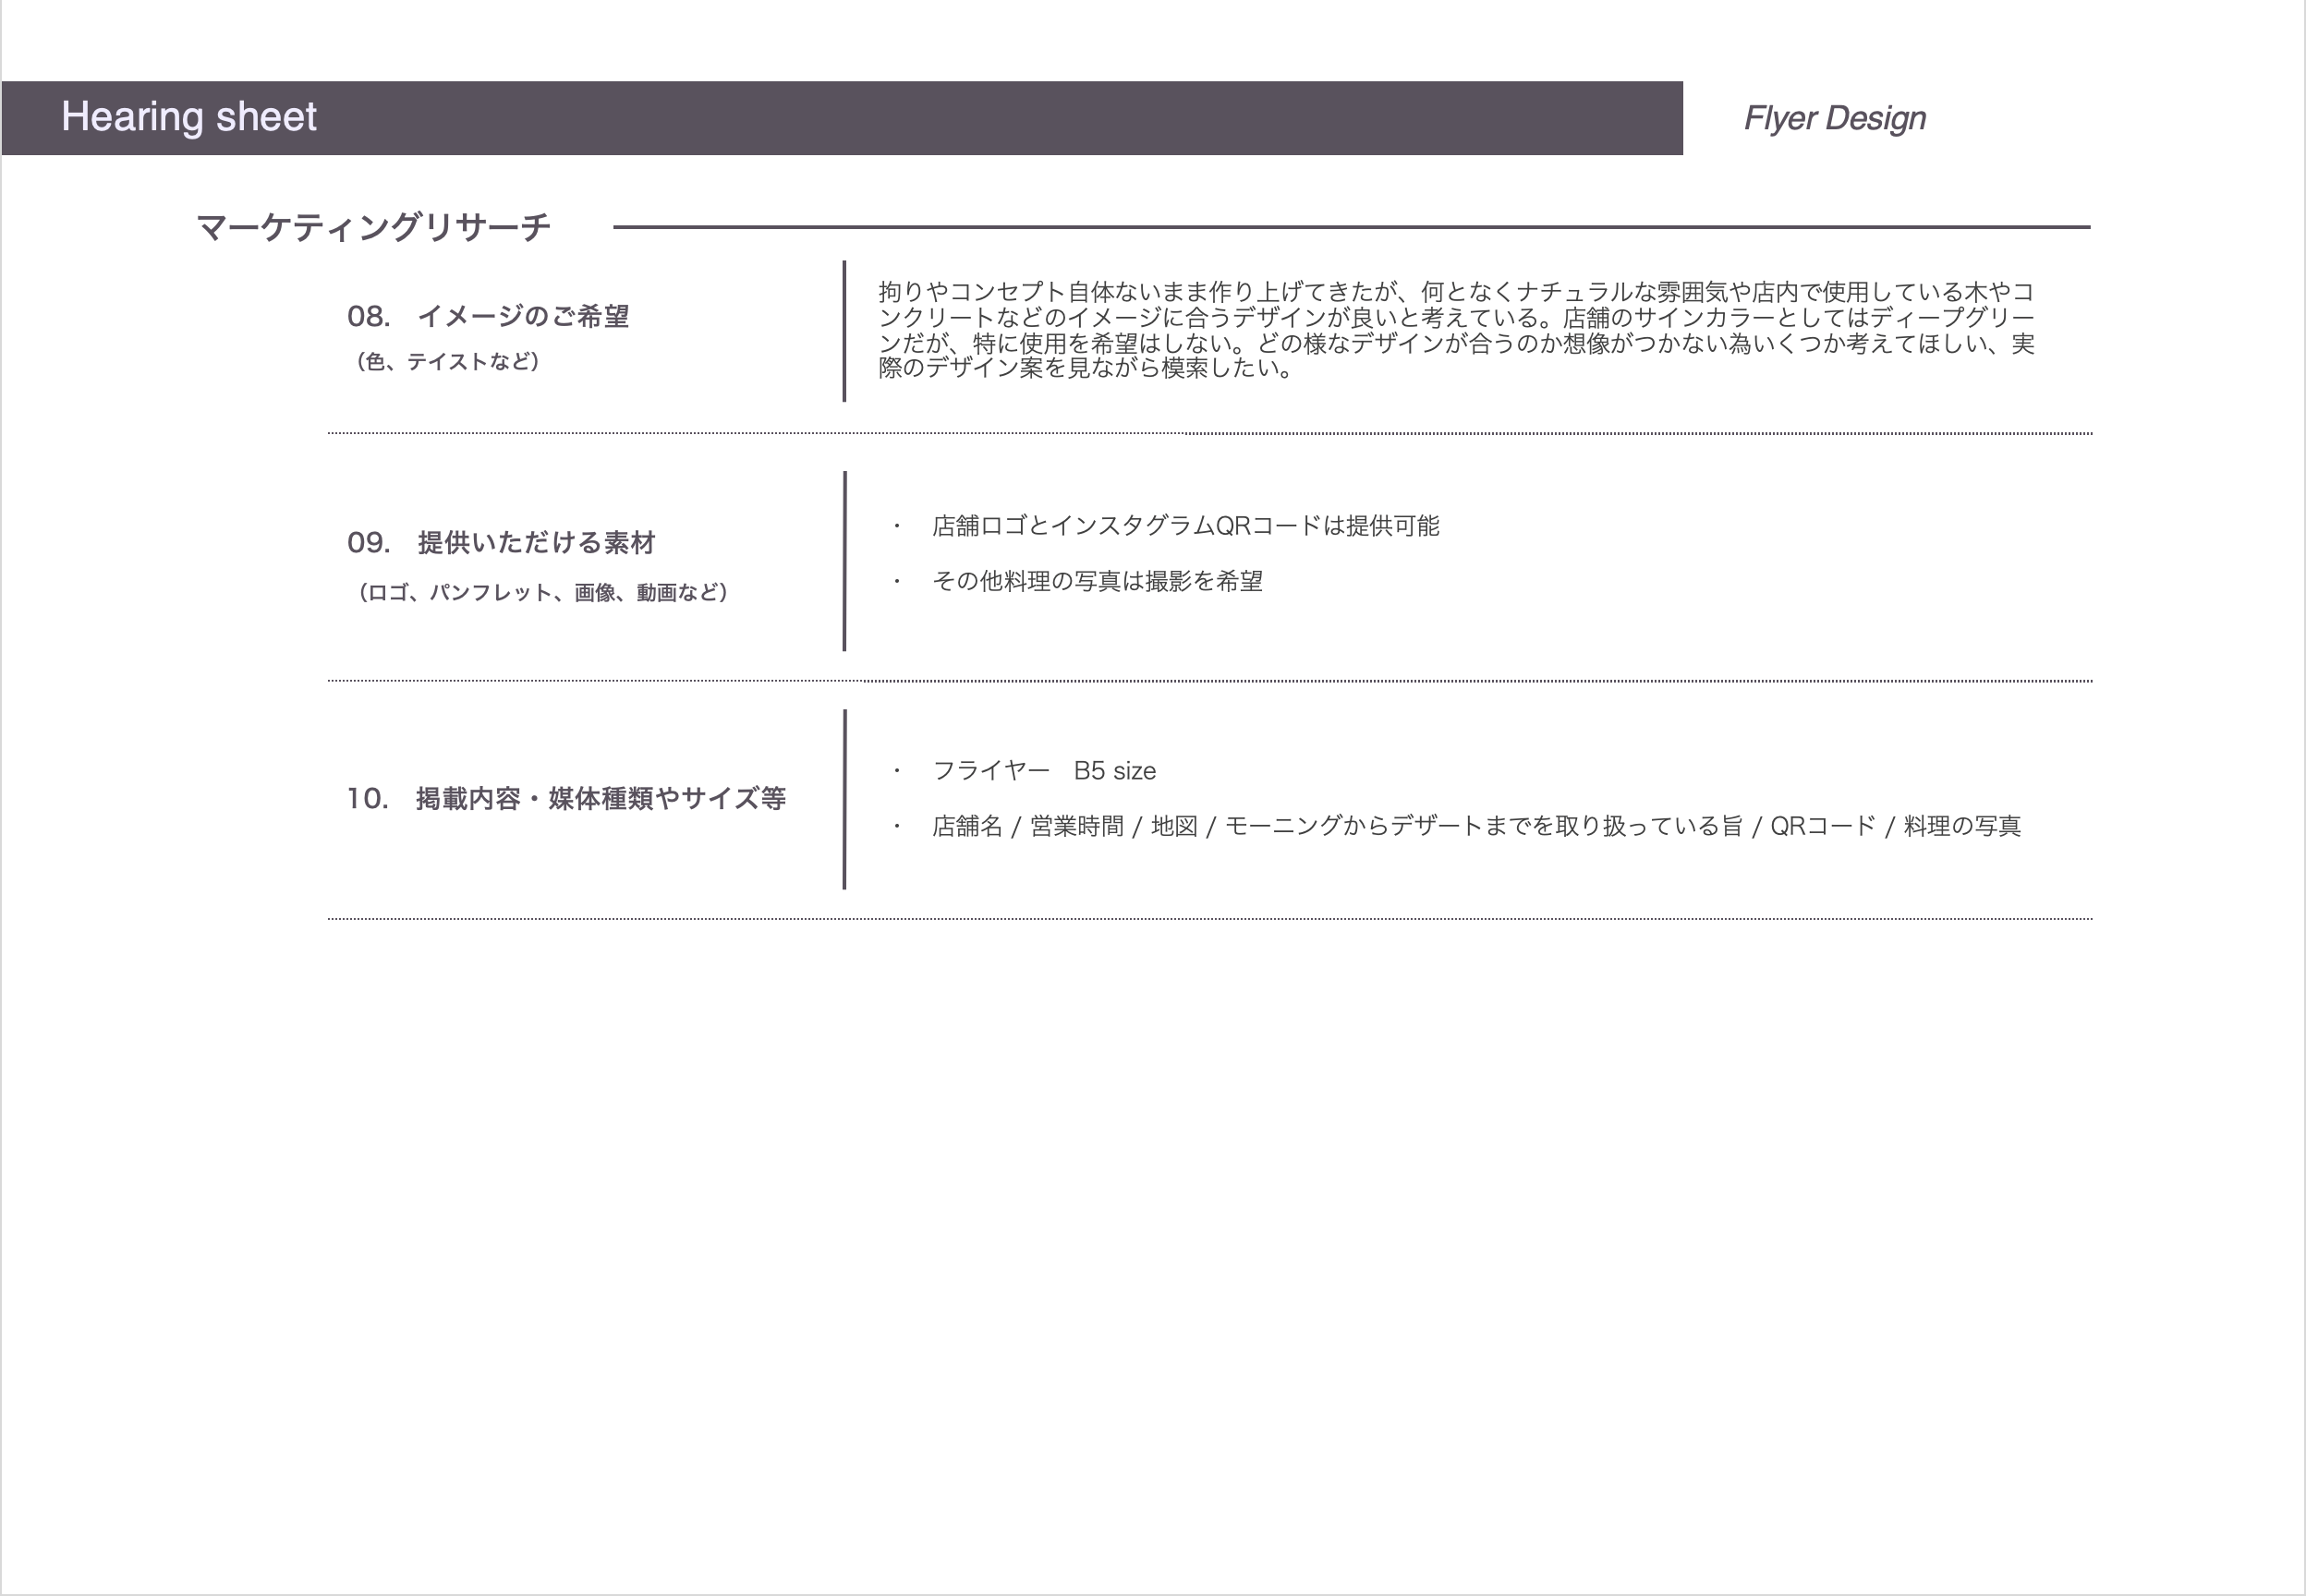Select the マーケティングリサーチ section heading
The width and height of the screenshot is (2306, 1596).
[x=373, y=227]
